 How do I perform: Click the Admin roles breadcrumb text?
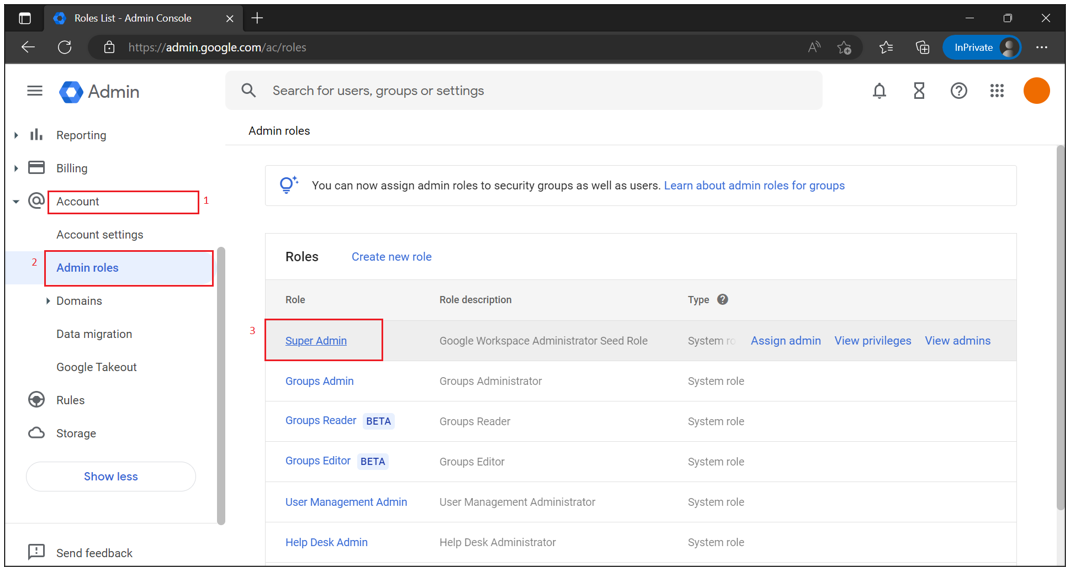click(279, 131)
